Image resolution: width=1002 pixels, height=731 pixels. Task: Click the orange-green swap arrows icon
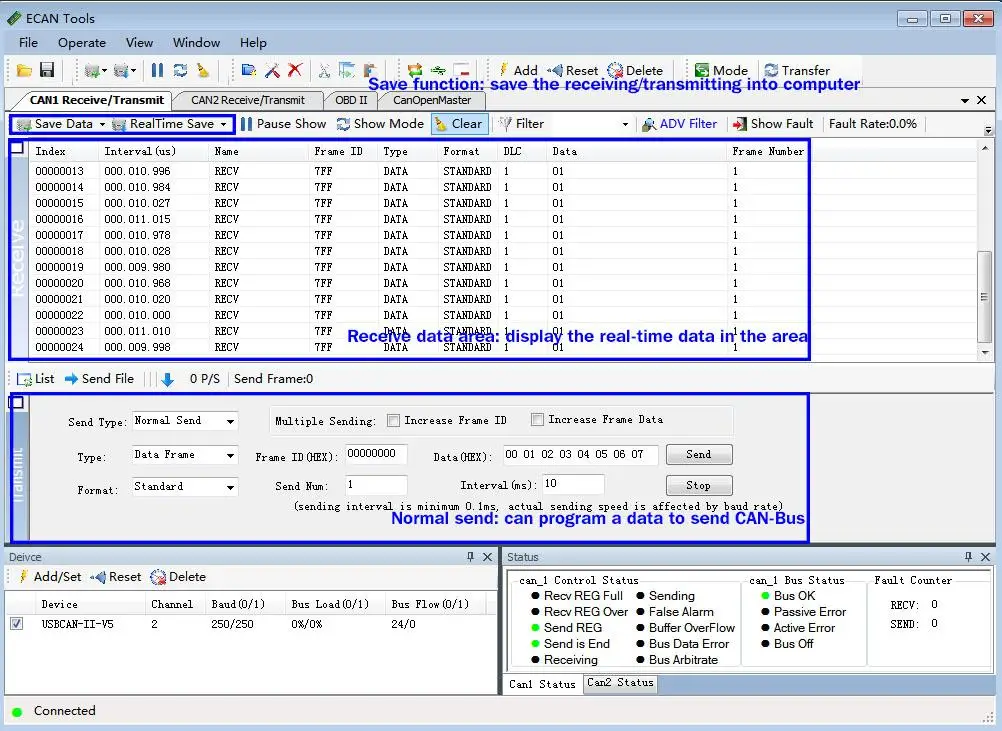[415, 70]
